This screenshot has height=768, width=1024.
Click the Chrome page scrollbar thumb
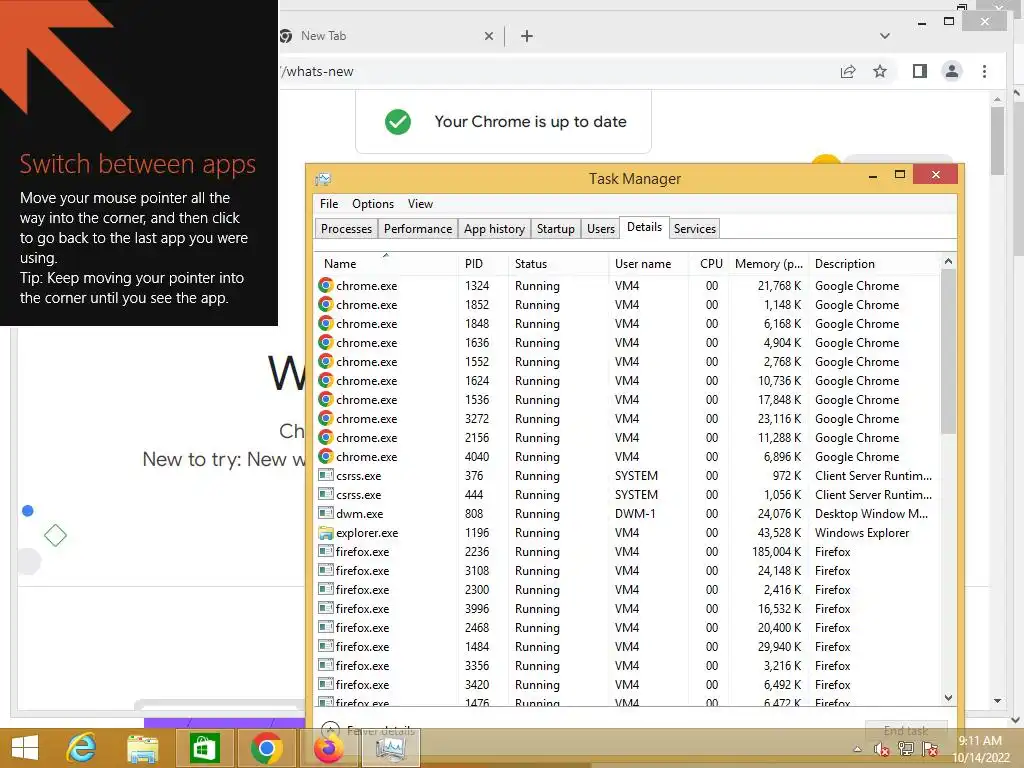pos(997,140)
